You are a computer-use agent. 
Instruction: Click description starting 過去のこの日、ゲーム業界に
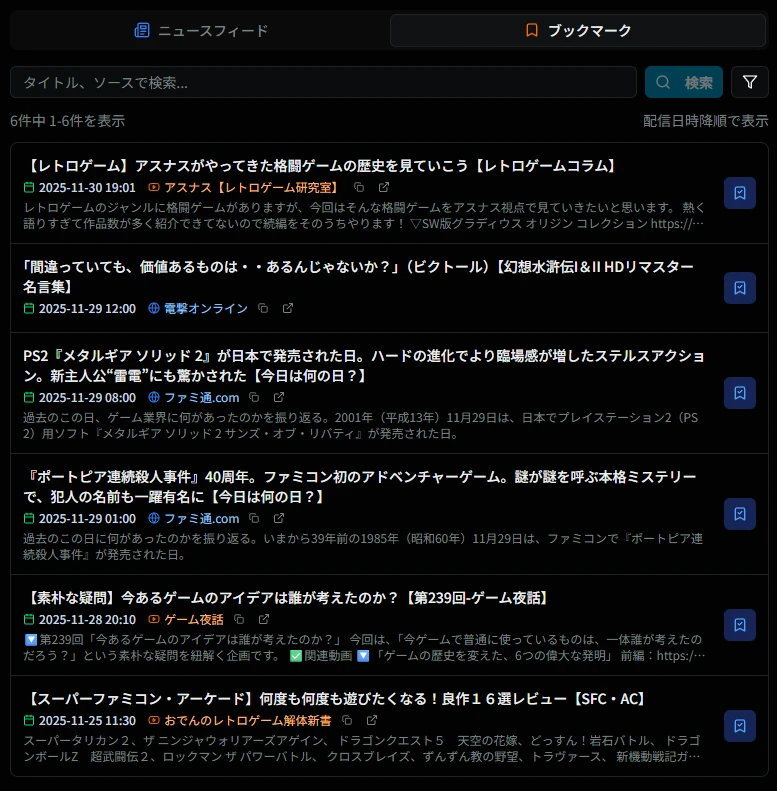click(x=361, y=426)
